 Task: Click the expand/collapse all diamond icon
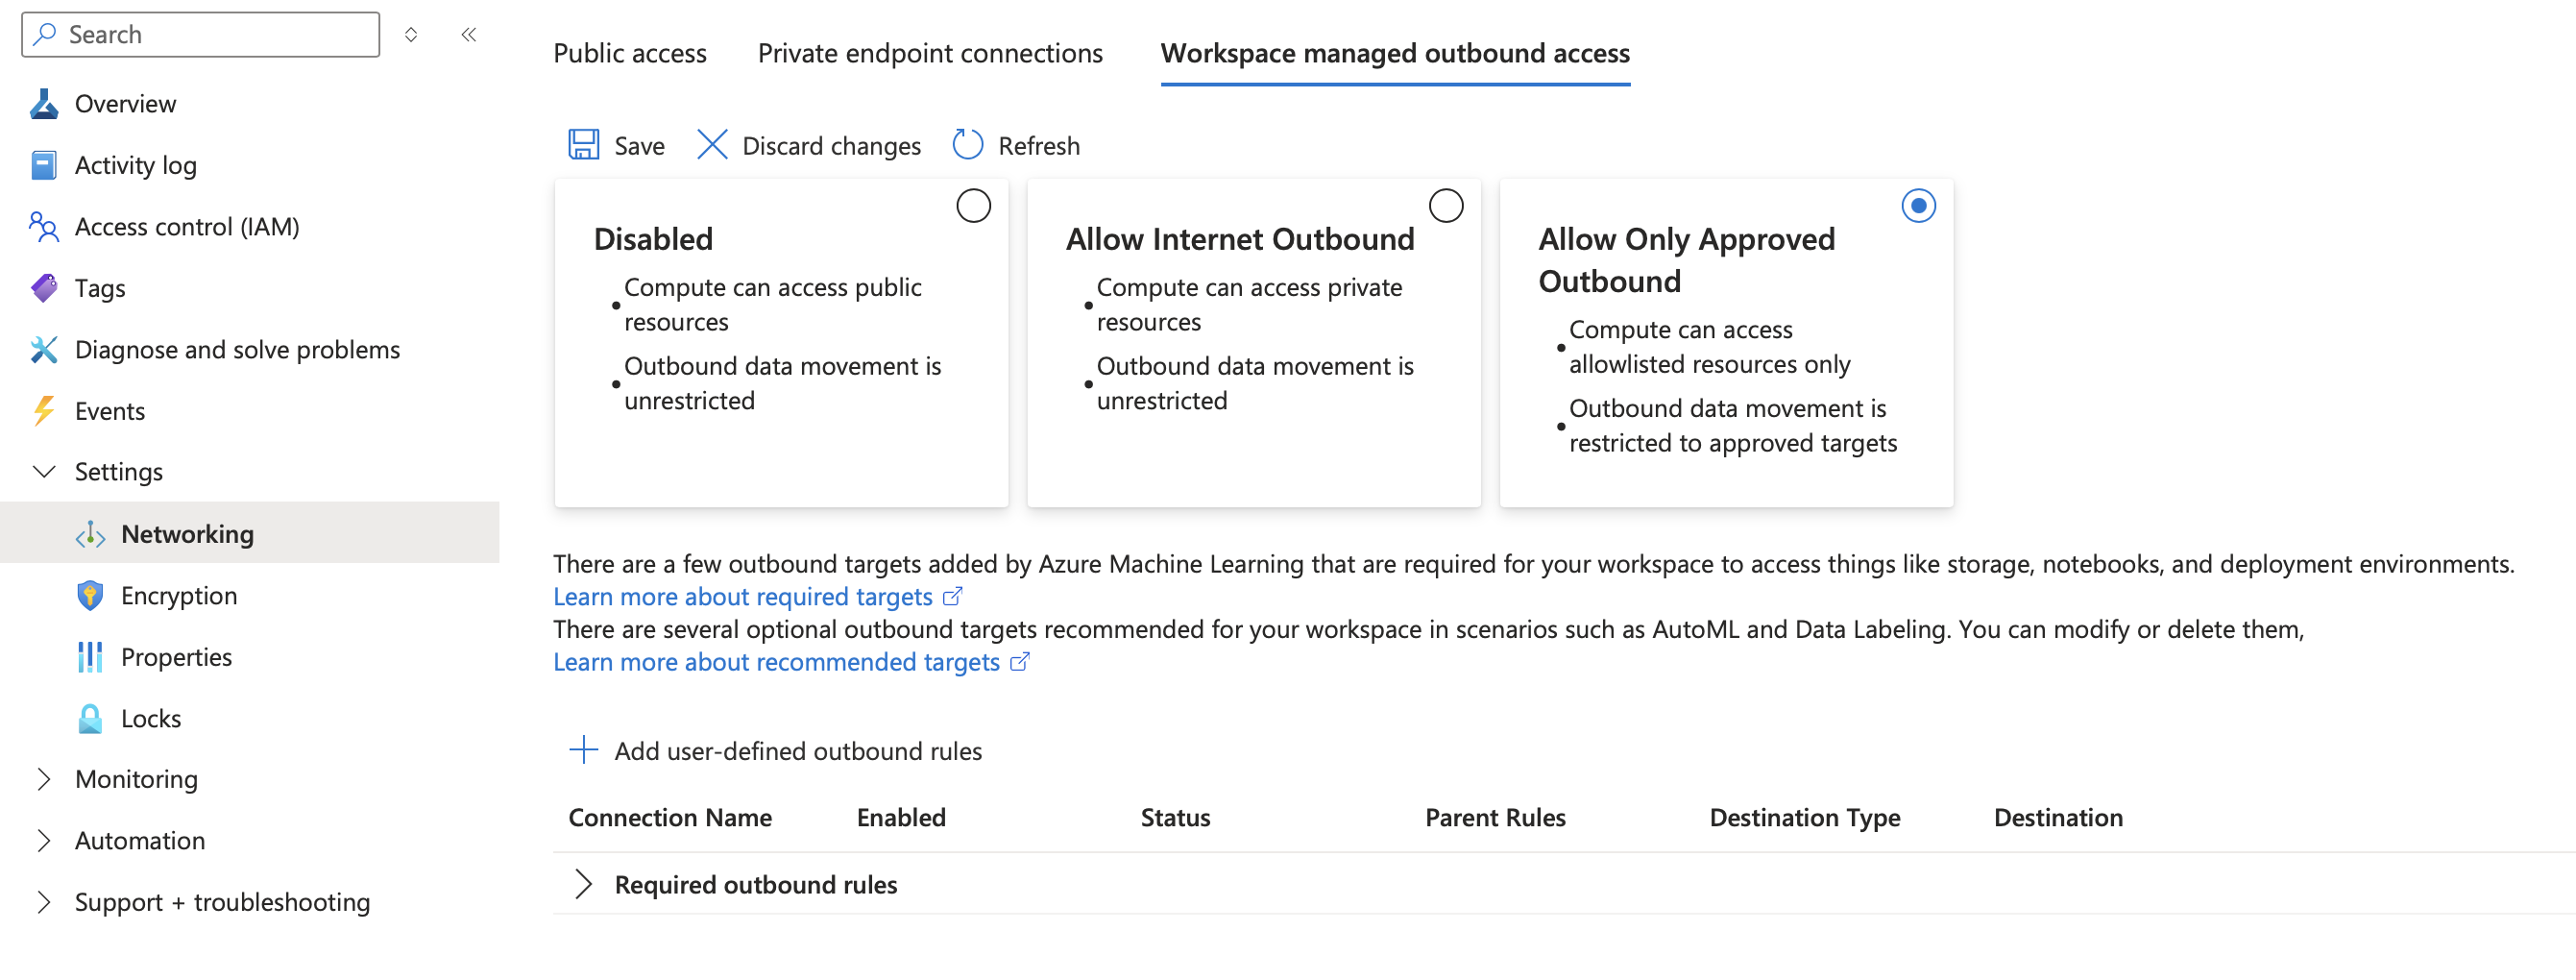click(x=411, y=35)
